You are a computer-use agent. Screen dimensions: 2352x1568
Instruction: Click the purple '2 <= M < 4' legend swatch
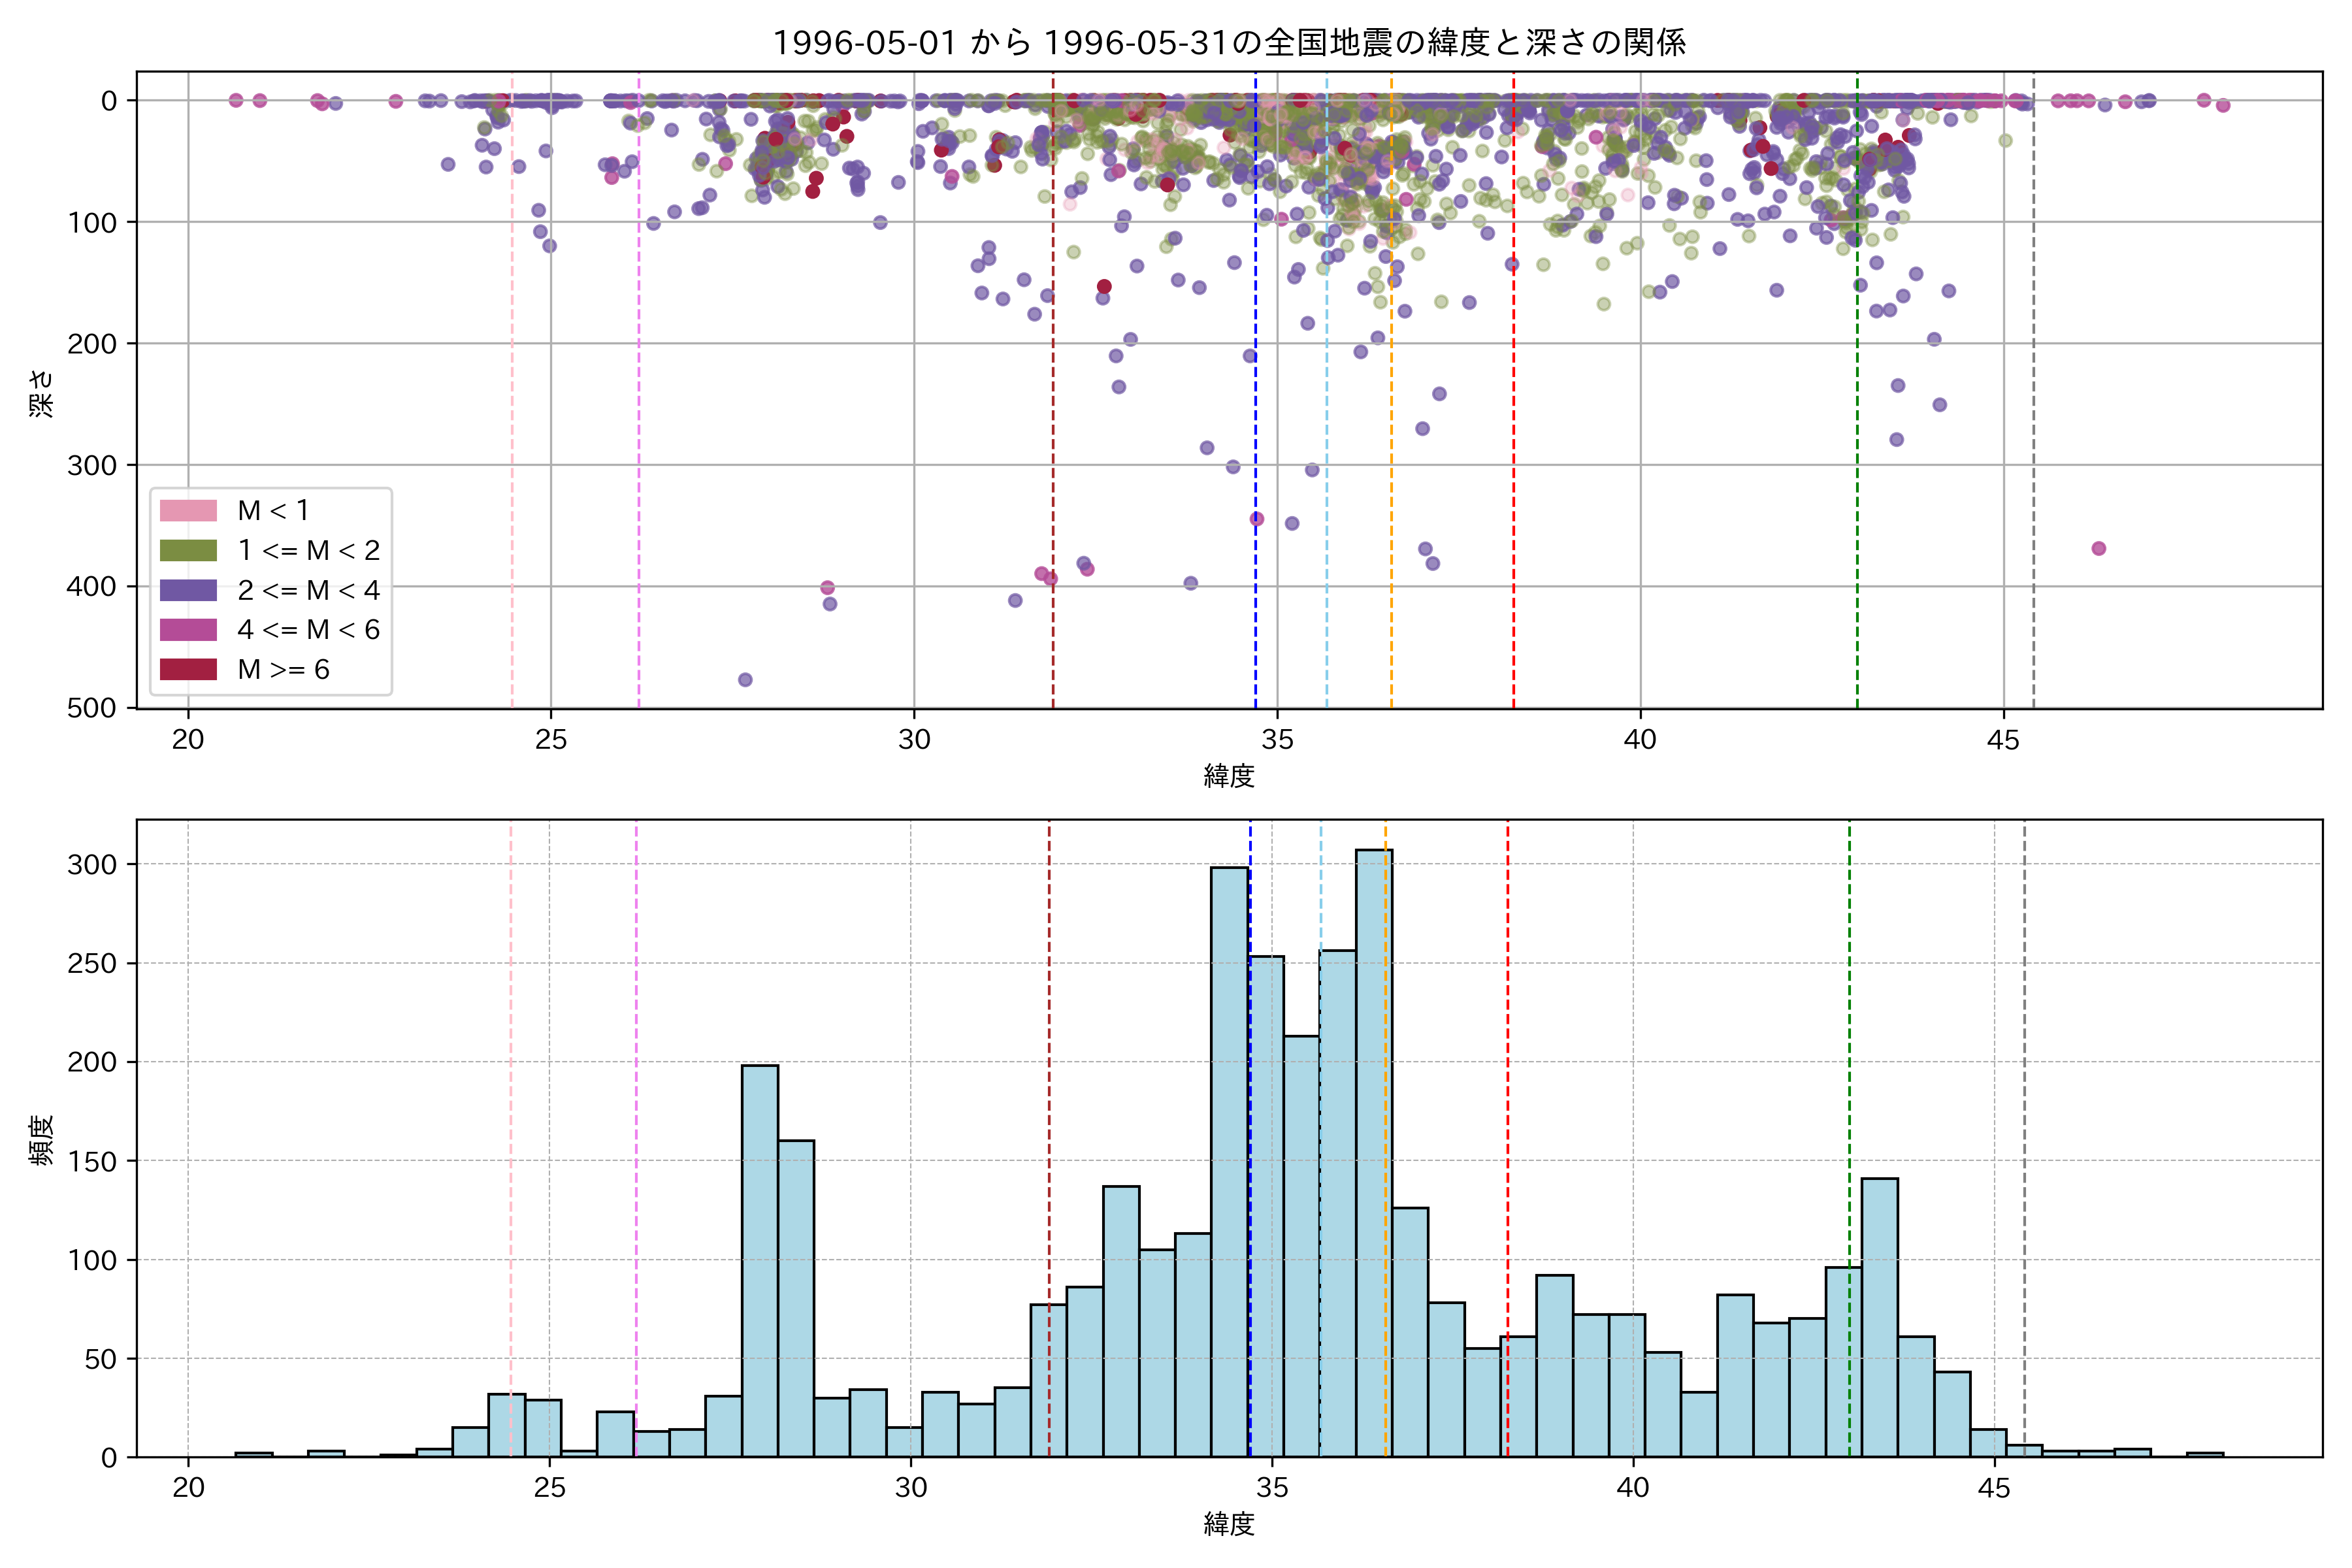pos(188,590)
